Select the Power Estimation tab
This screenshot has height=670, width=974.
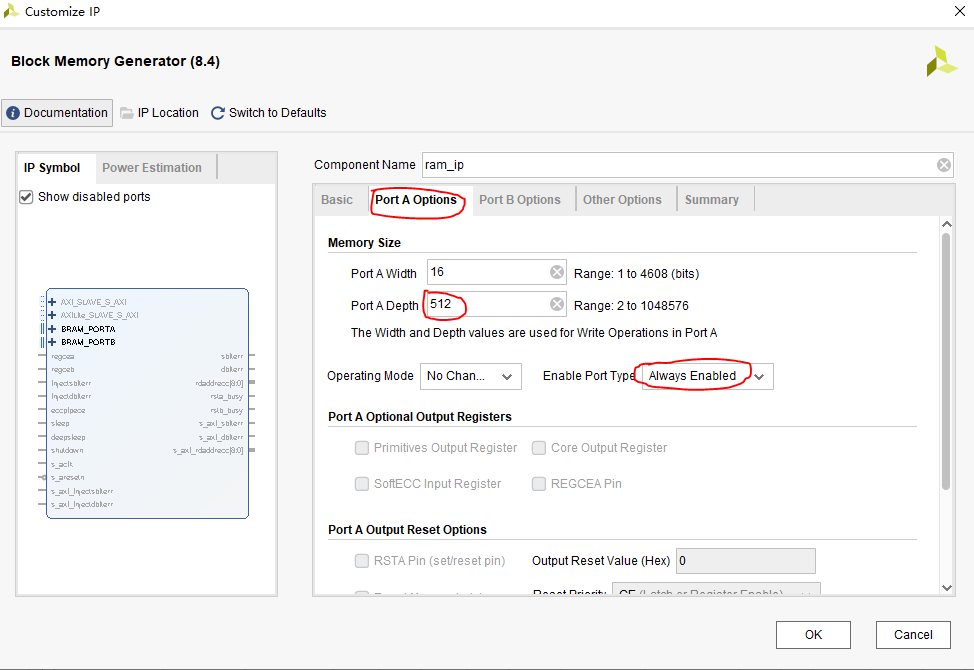pyautogui.click(x=152, y=168)
